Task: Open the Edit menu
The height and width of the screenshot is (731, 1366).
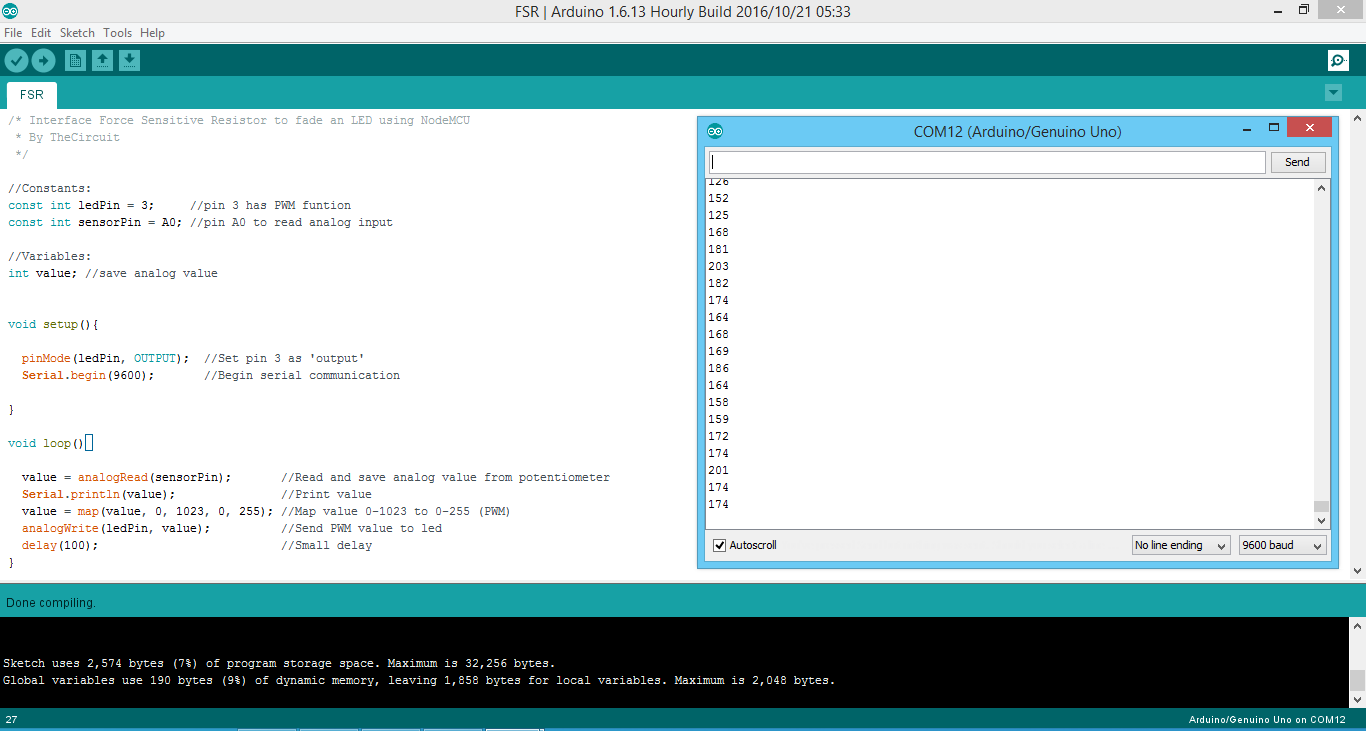Action: [41, 33]
